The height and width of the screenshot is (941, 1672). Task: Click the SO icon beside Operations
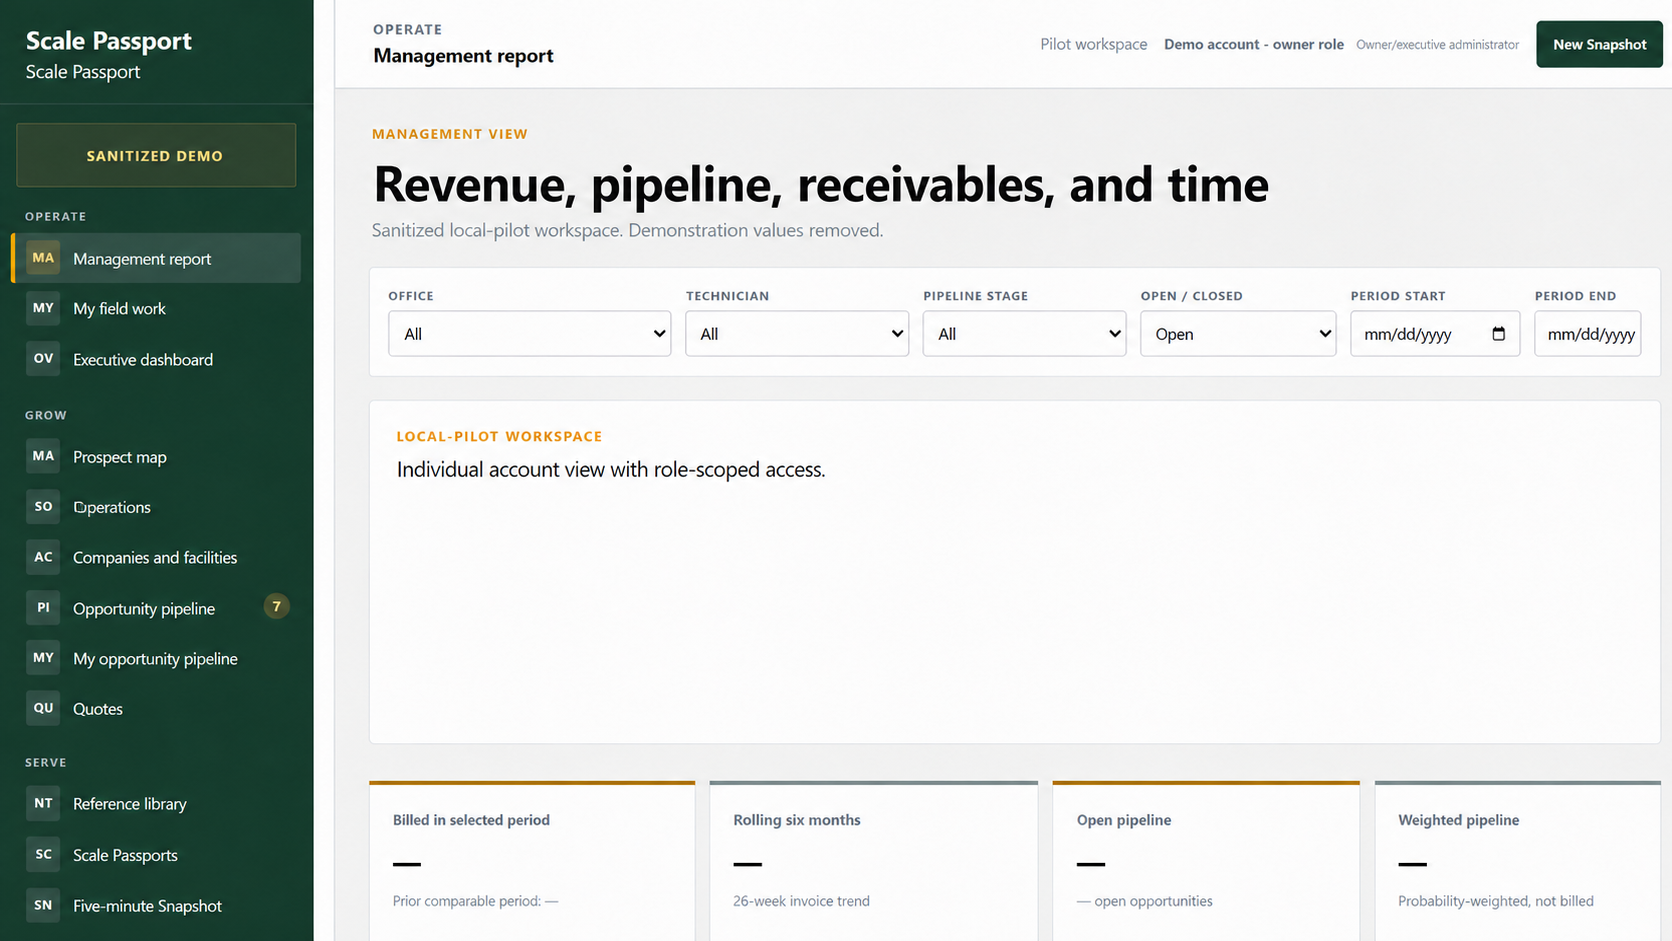tap(43, 507)
